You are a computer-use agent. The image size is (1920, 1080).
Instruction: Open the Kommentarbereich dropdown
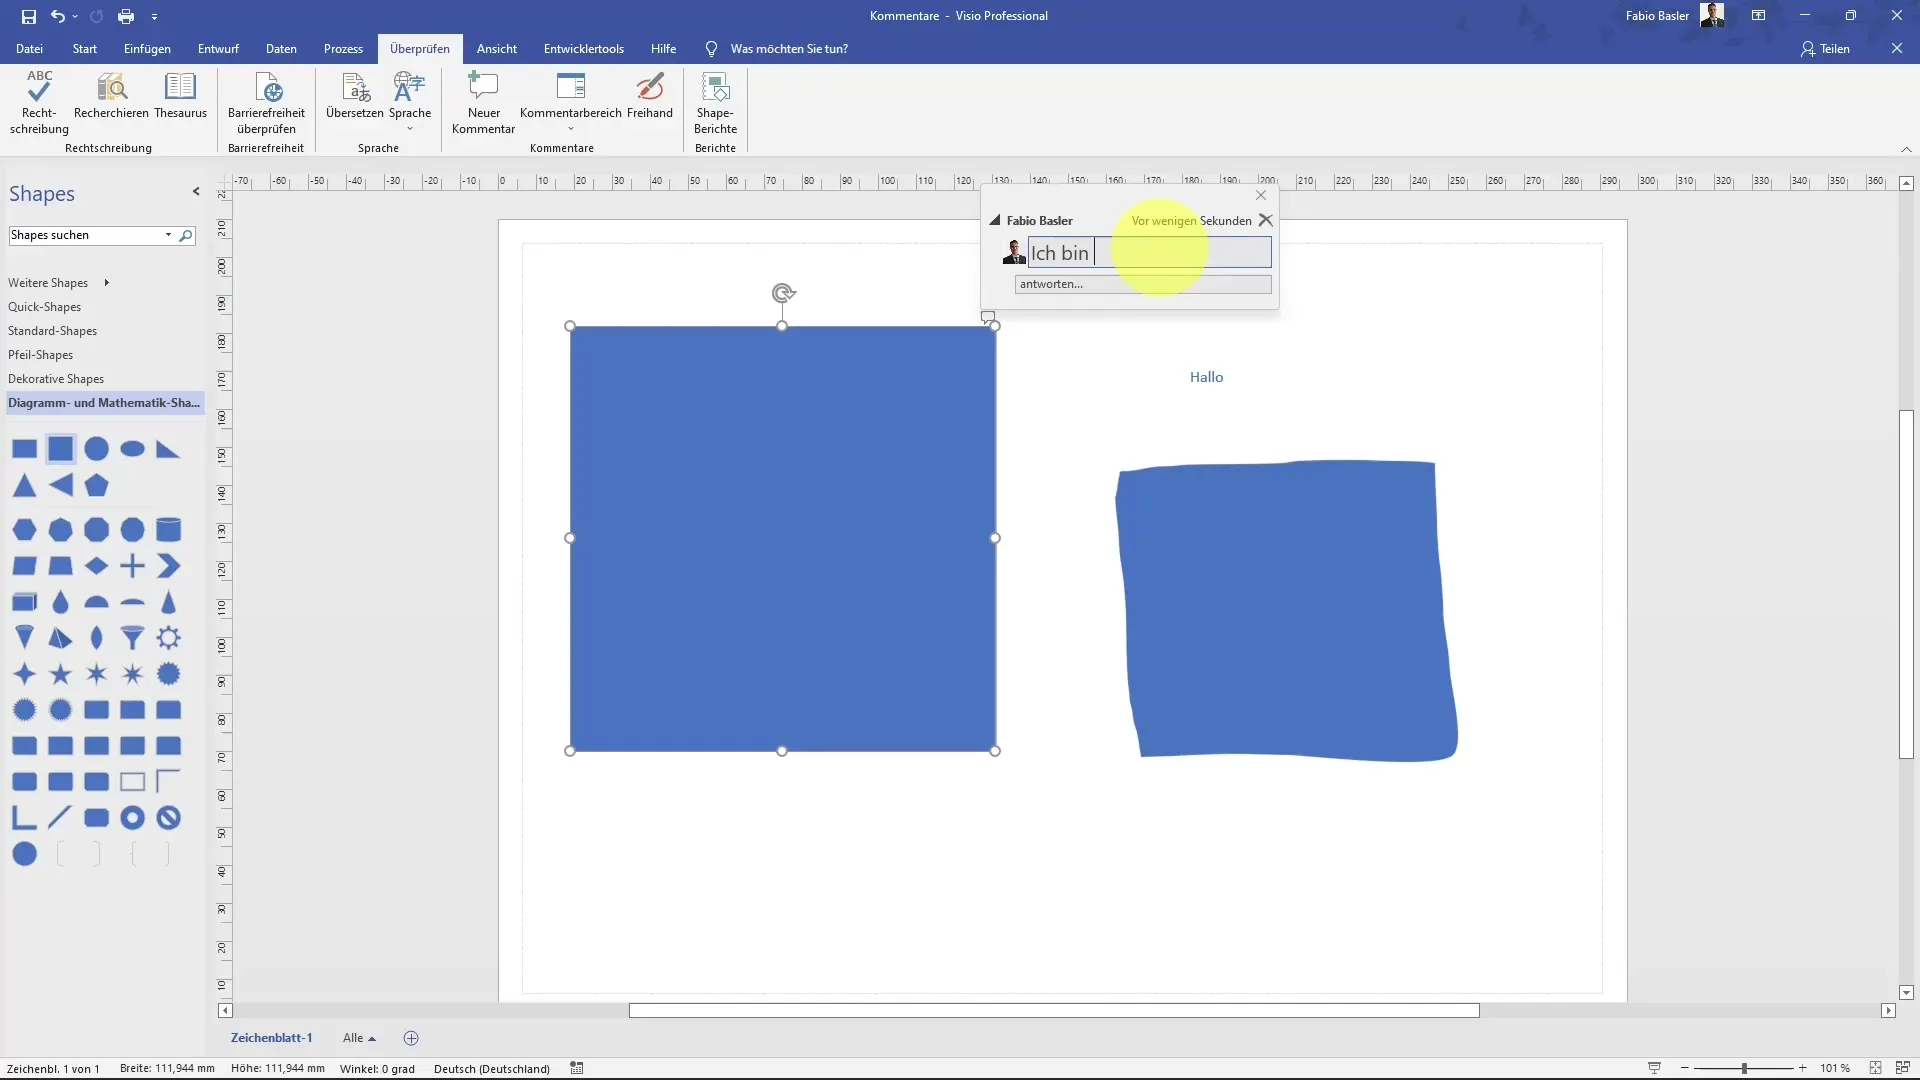click(x=571, y=102)
